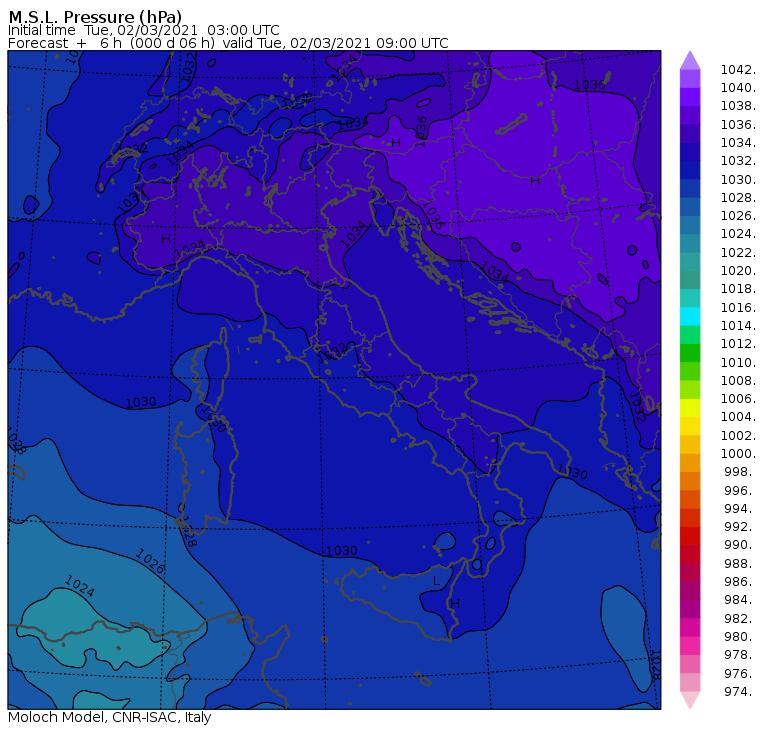Click the title text M.S.L. Pressure (hPa)
The image size is (760, 731).
coord(95,17)
